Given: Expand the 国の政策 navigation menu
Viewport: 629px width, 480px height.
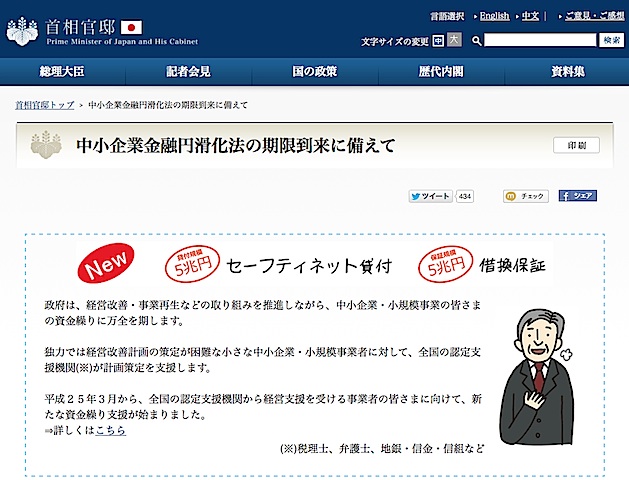Looking at the screenshot, I should 314,72.
